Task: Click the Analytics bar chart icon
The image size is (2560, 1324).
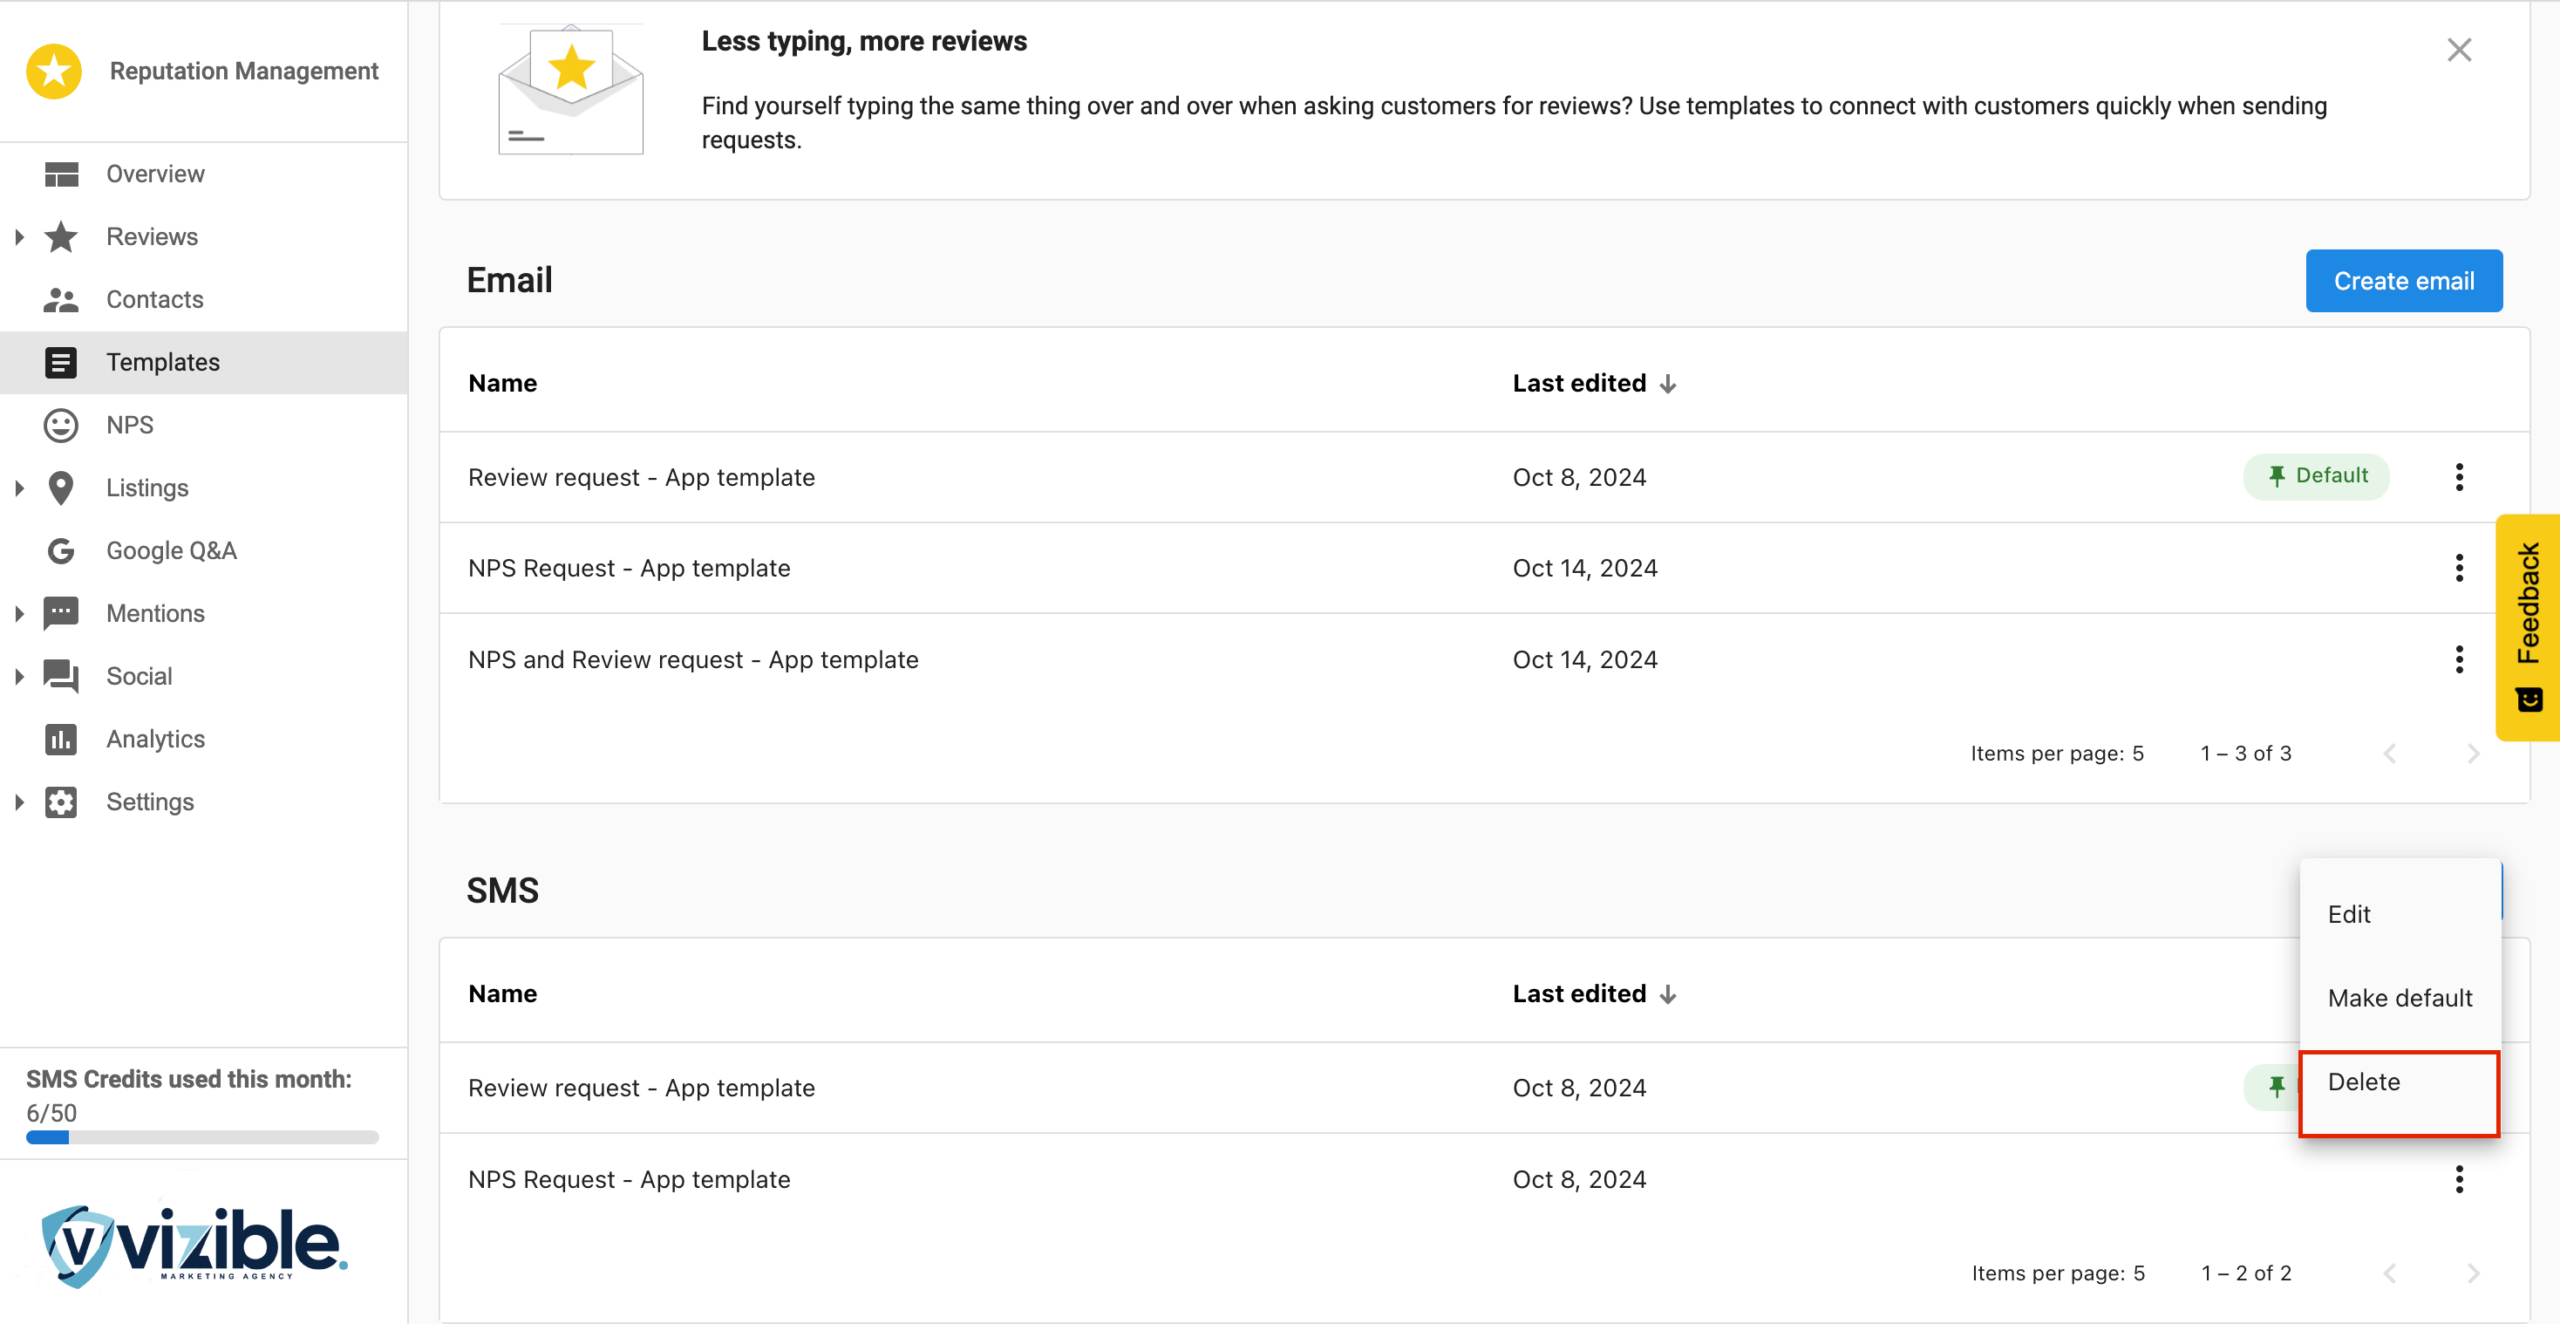Action: click(61, 739)
